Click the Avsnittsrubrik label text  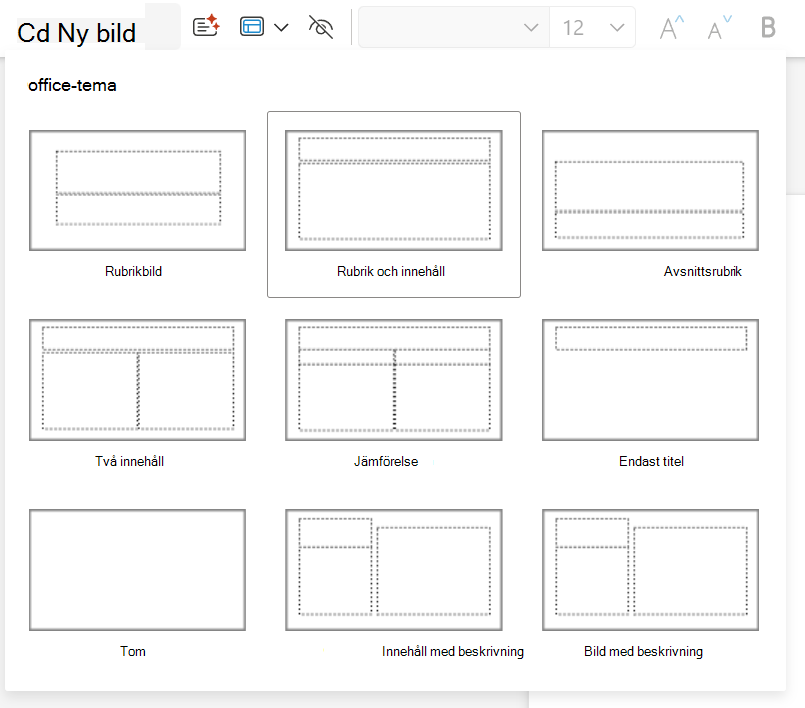[702, 271]
